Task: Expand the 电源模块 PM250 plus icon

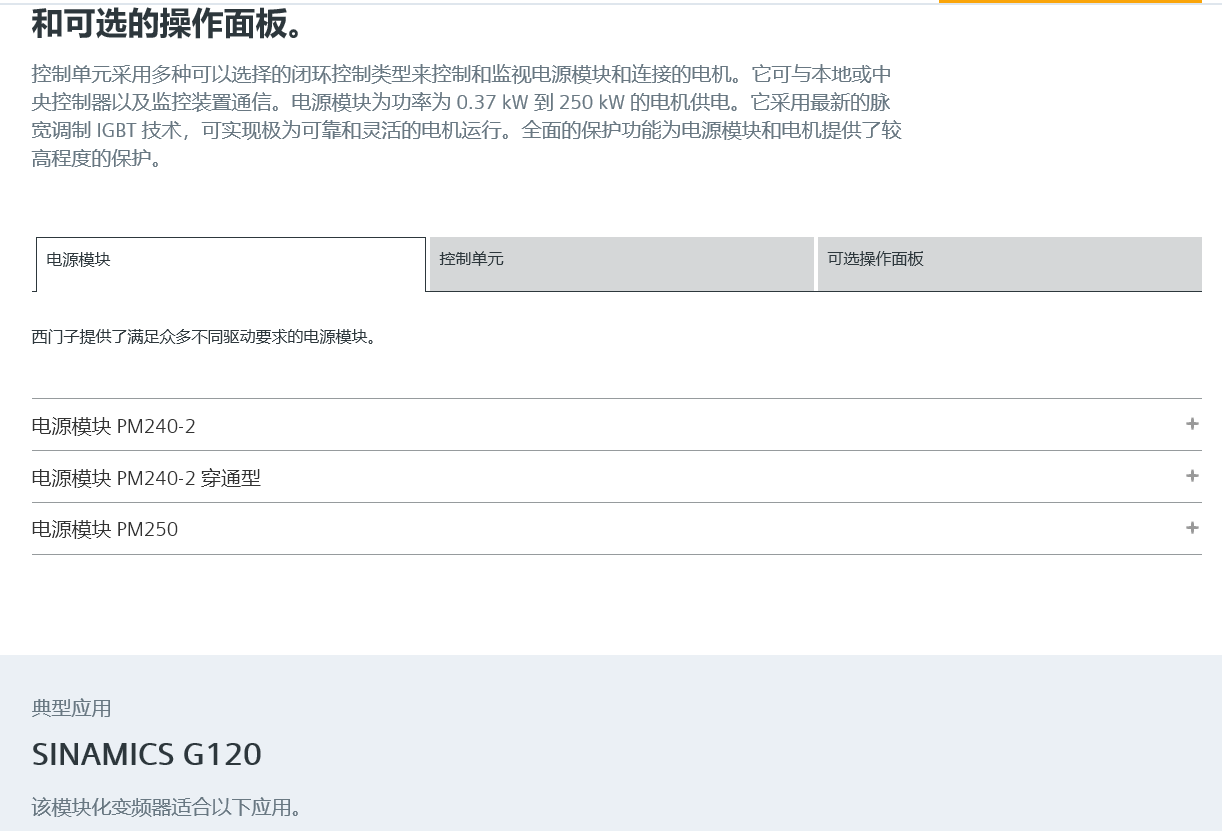Action: (x=1192, y=528)
